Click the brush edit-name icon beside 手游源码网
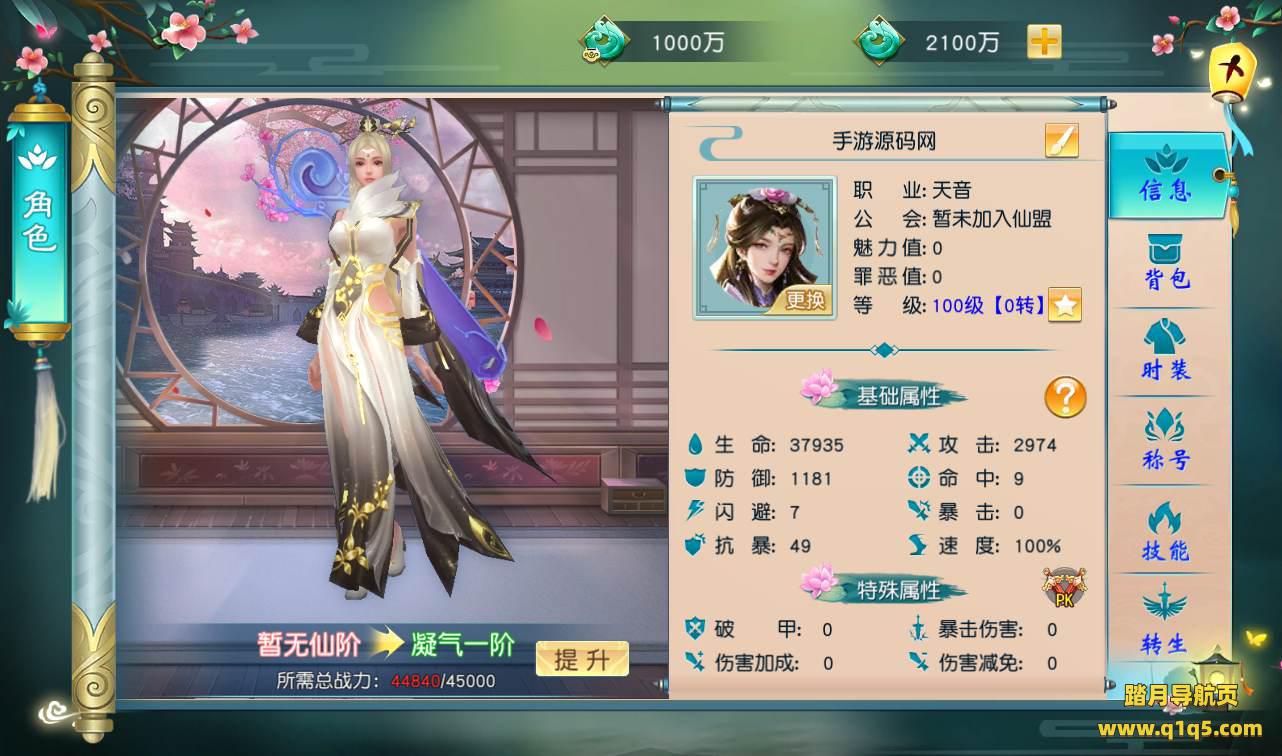Viewport: 1282px width, 756px height. coord(1061,141)
